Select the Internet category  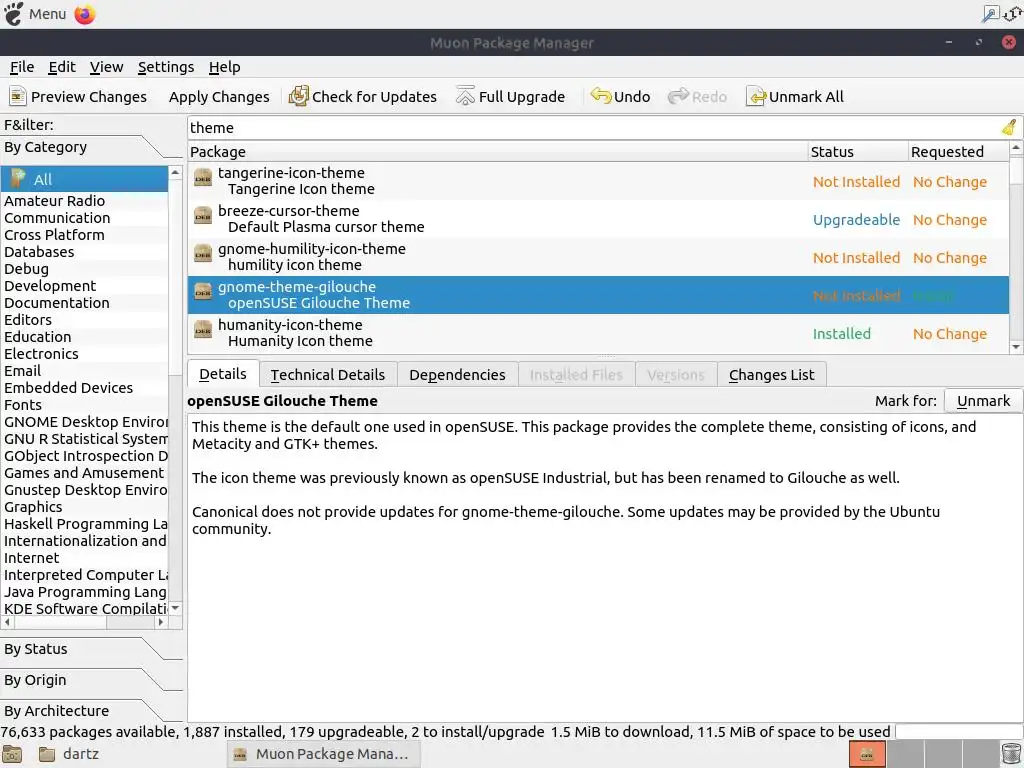(84, 558)
